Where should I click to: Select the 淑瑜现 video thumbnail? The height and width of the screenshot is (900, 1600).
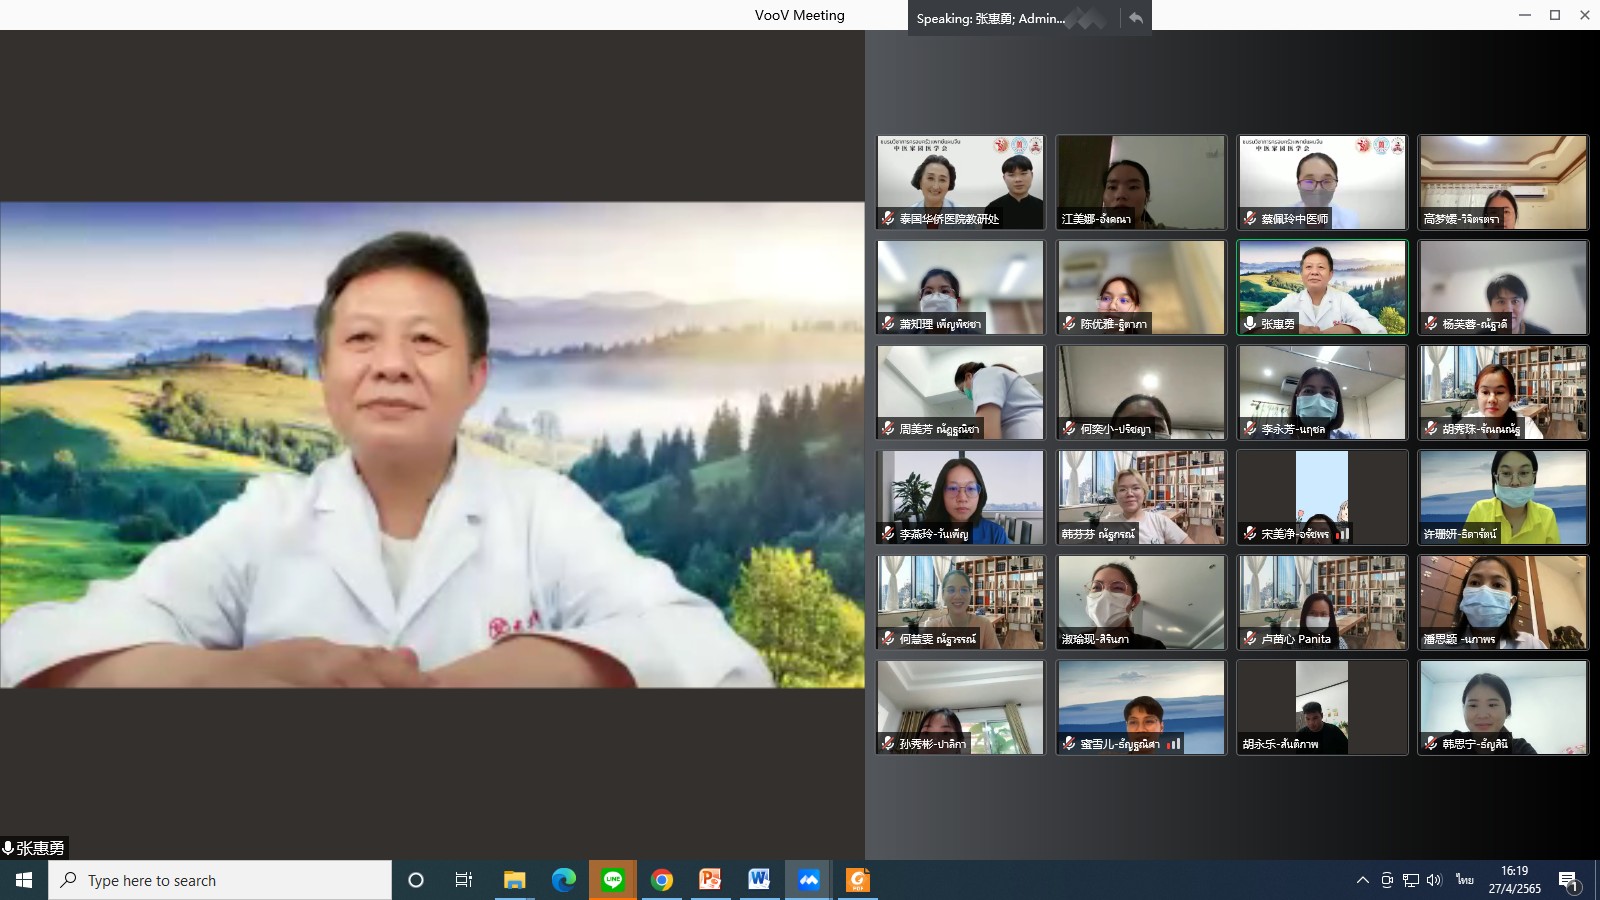coord(1141,602)
